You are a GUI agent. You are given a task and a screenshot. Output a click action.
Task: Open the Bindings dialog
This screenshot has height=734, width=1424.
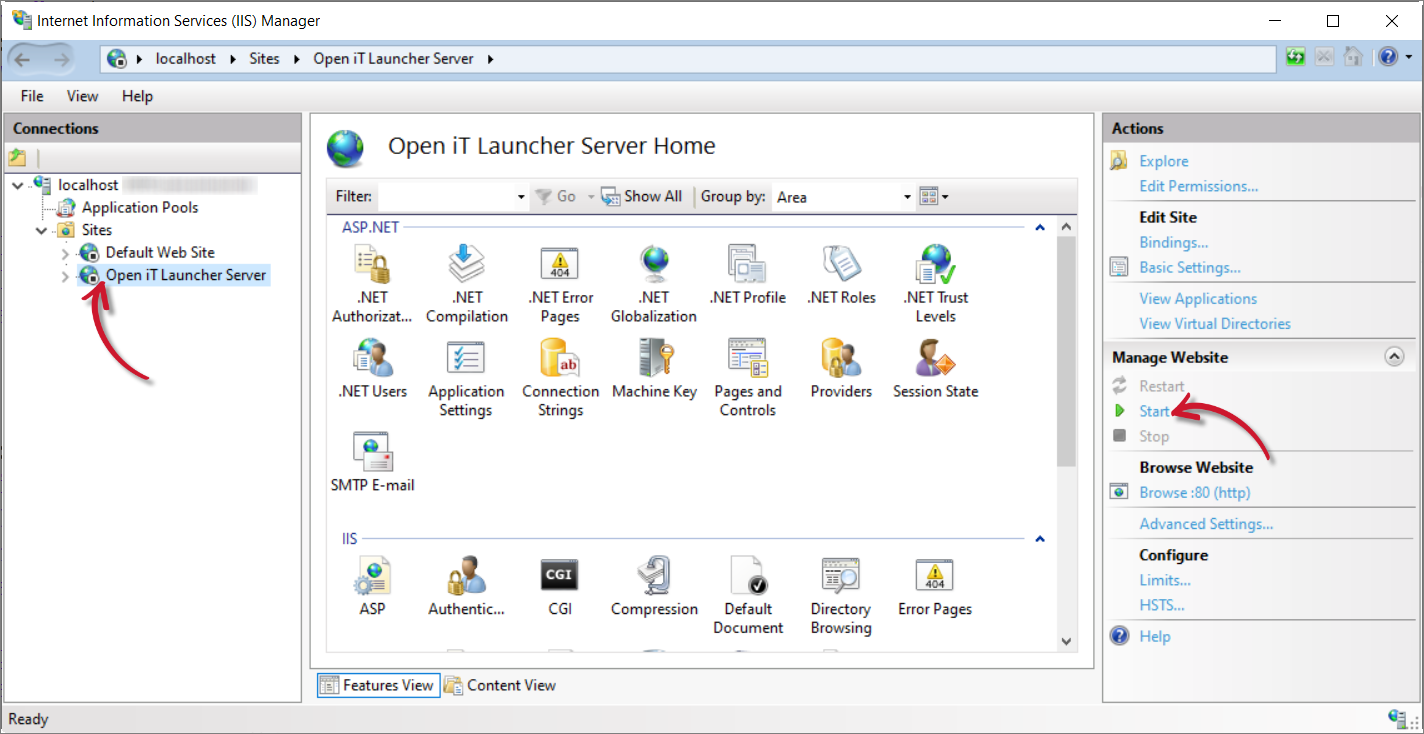1173,241
